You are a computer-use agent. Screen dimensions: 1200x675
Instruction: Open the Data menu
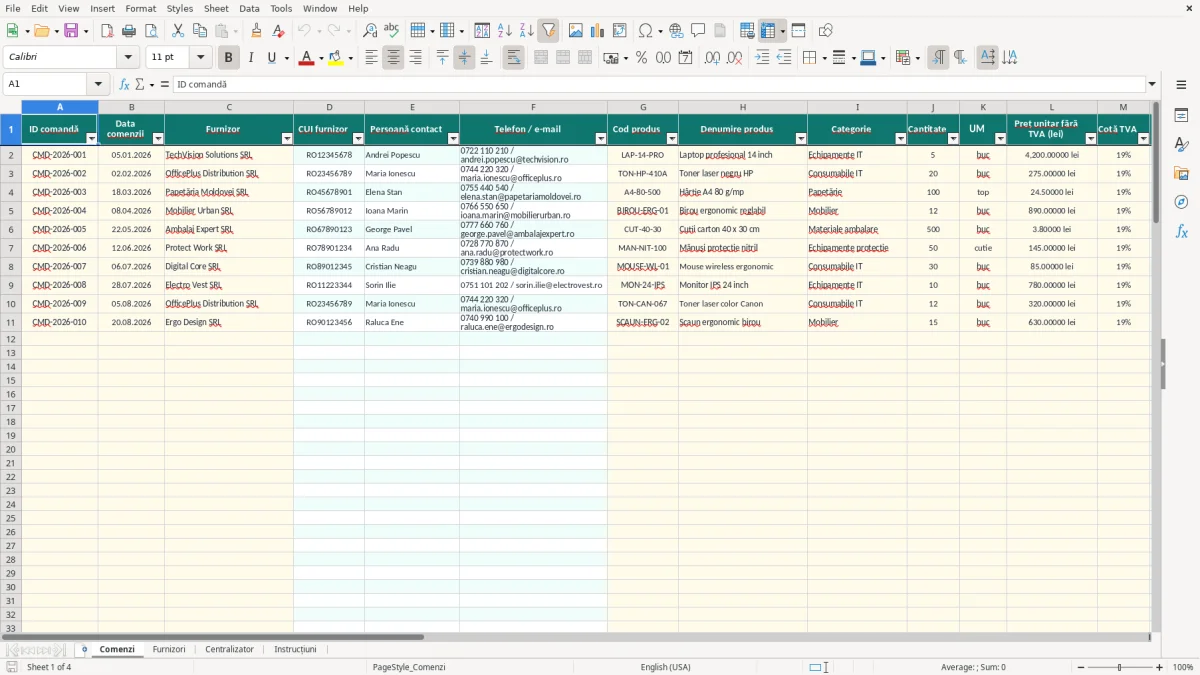[x=249, y=8]
